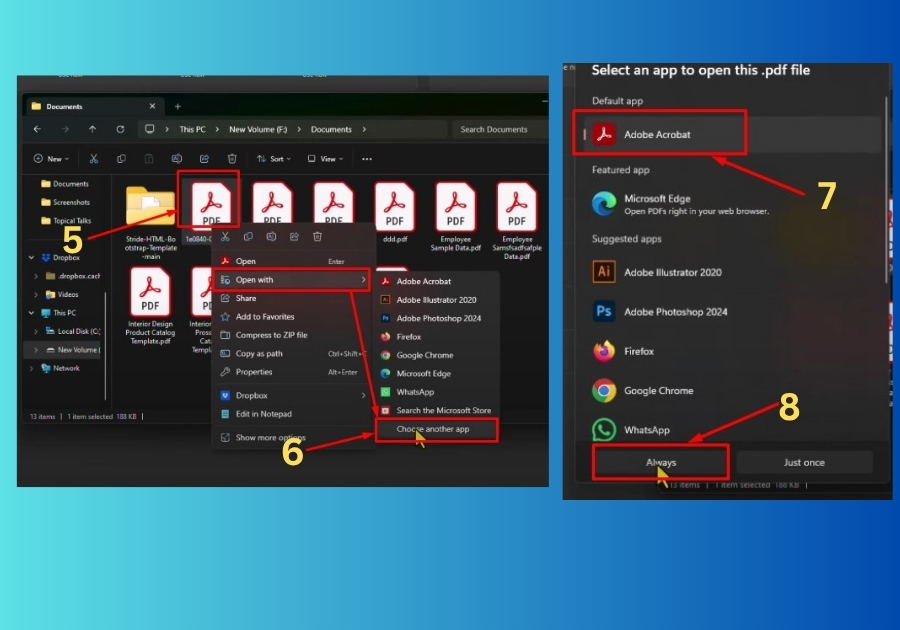
Task: Click Add to Favorites entry
Action: coord(293,317)
